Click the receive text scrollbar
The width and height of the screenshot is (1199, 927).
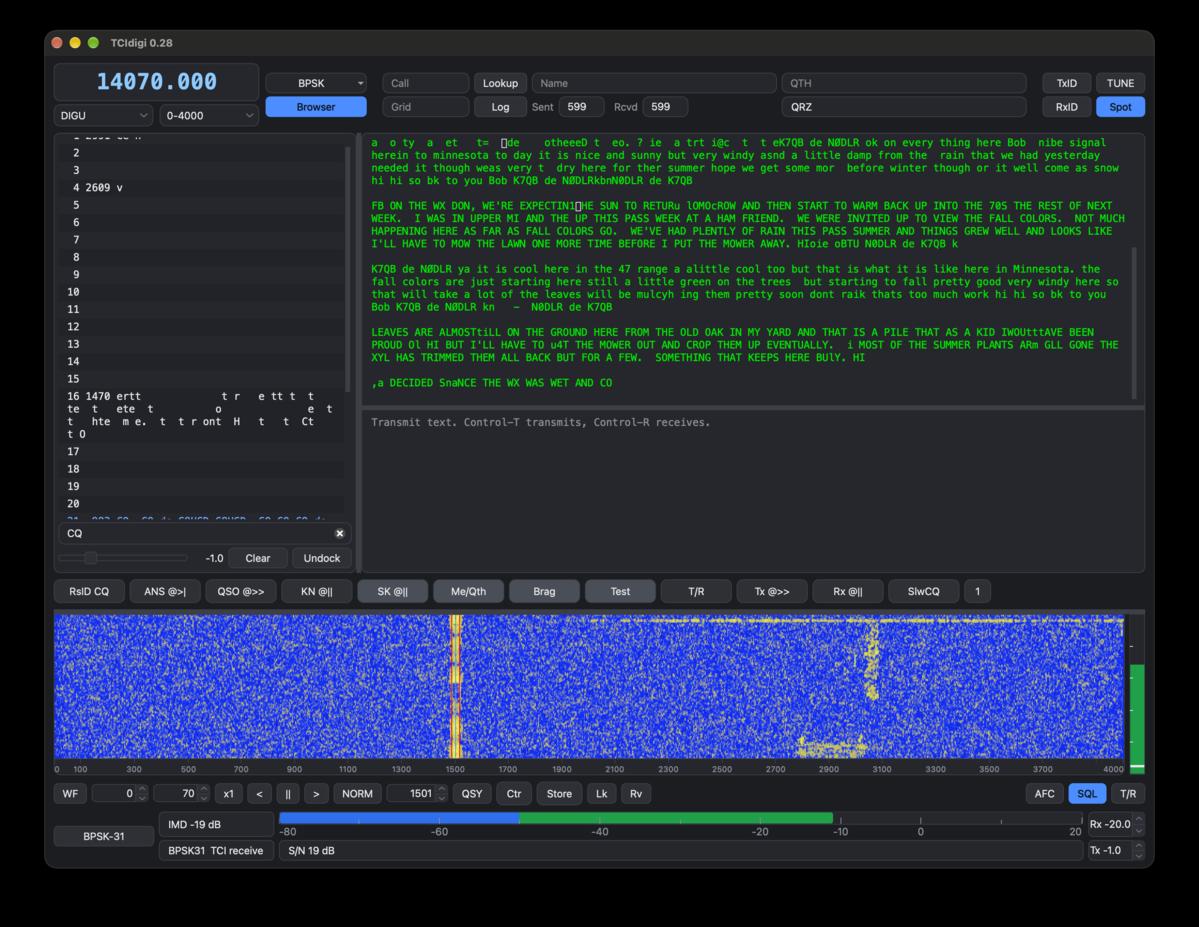pyautogui.click(x=1134, y=322)
